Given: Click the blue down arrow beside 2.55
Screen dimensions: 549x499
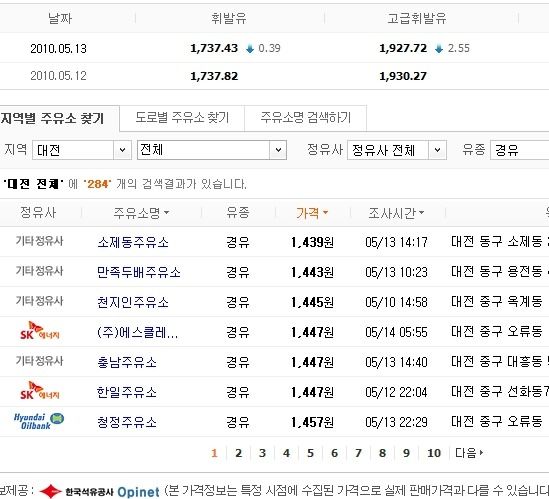Looking at the screenshot, I should point(439,49).
